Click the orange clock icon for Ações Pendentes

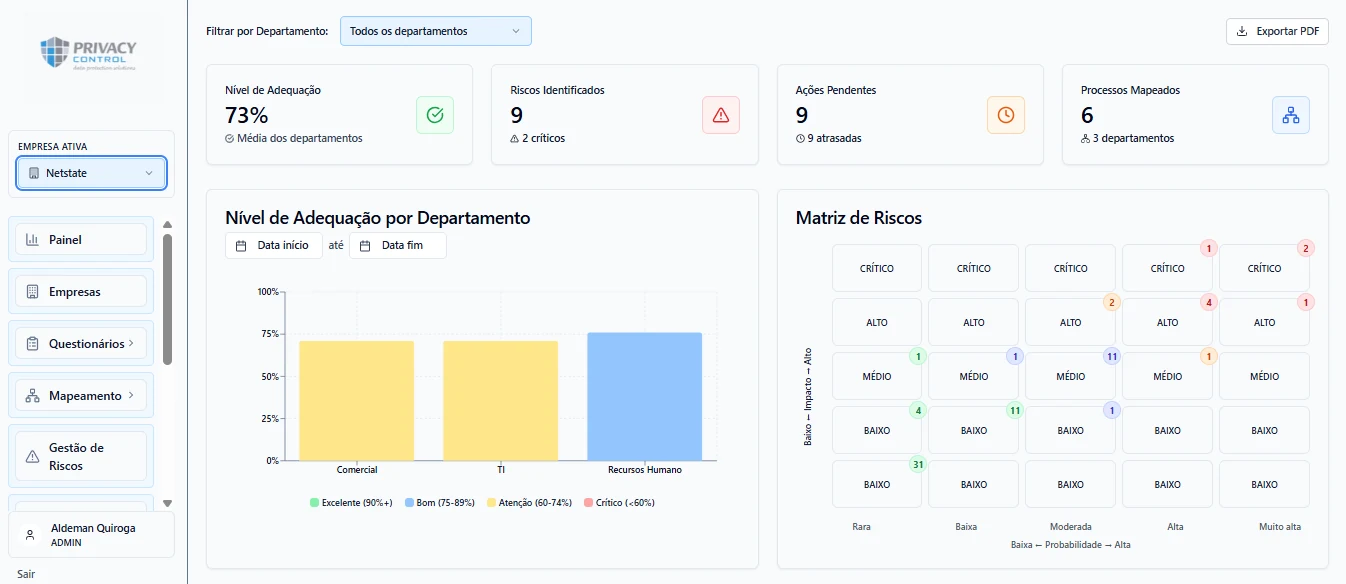pos(1006,115)
